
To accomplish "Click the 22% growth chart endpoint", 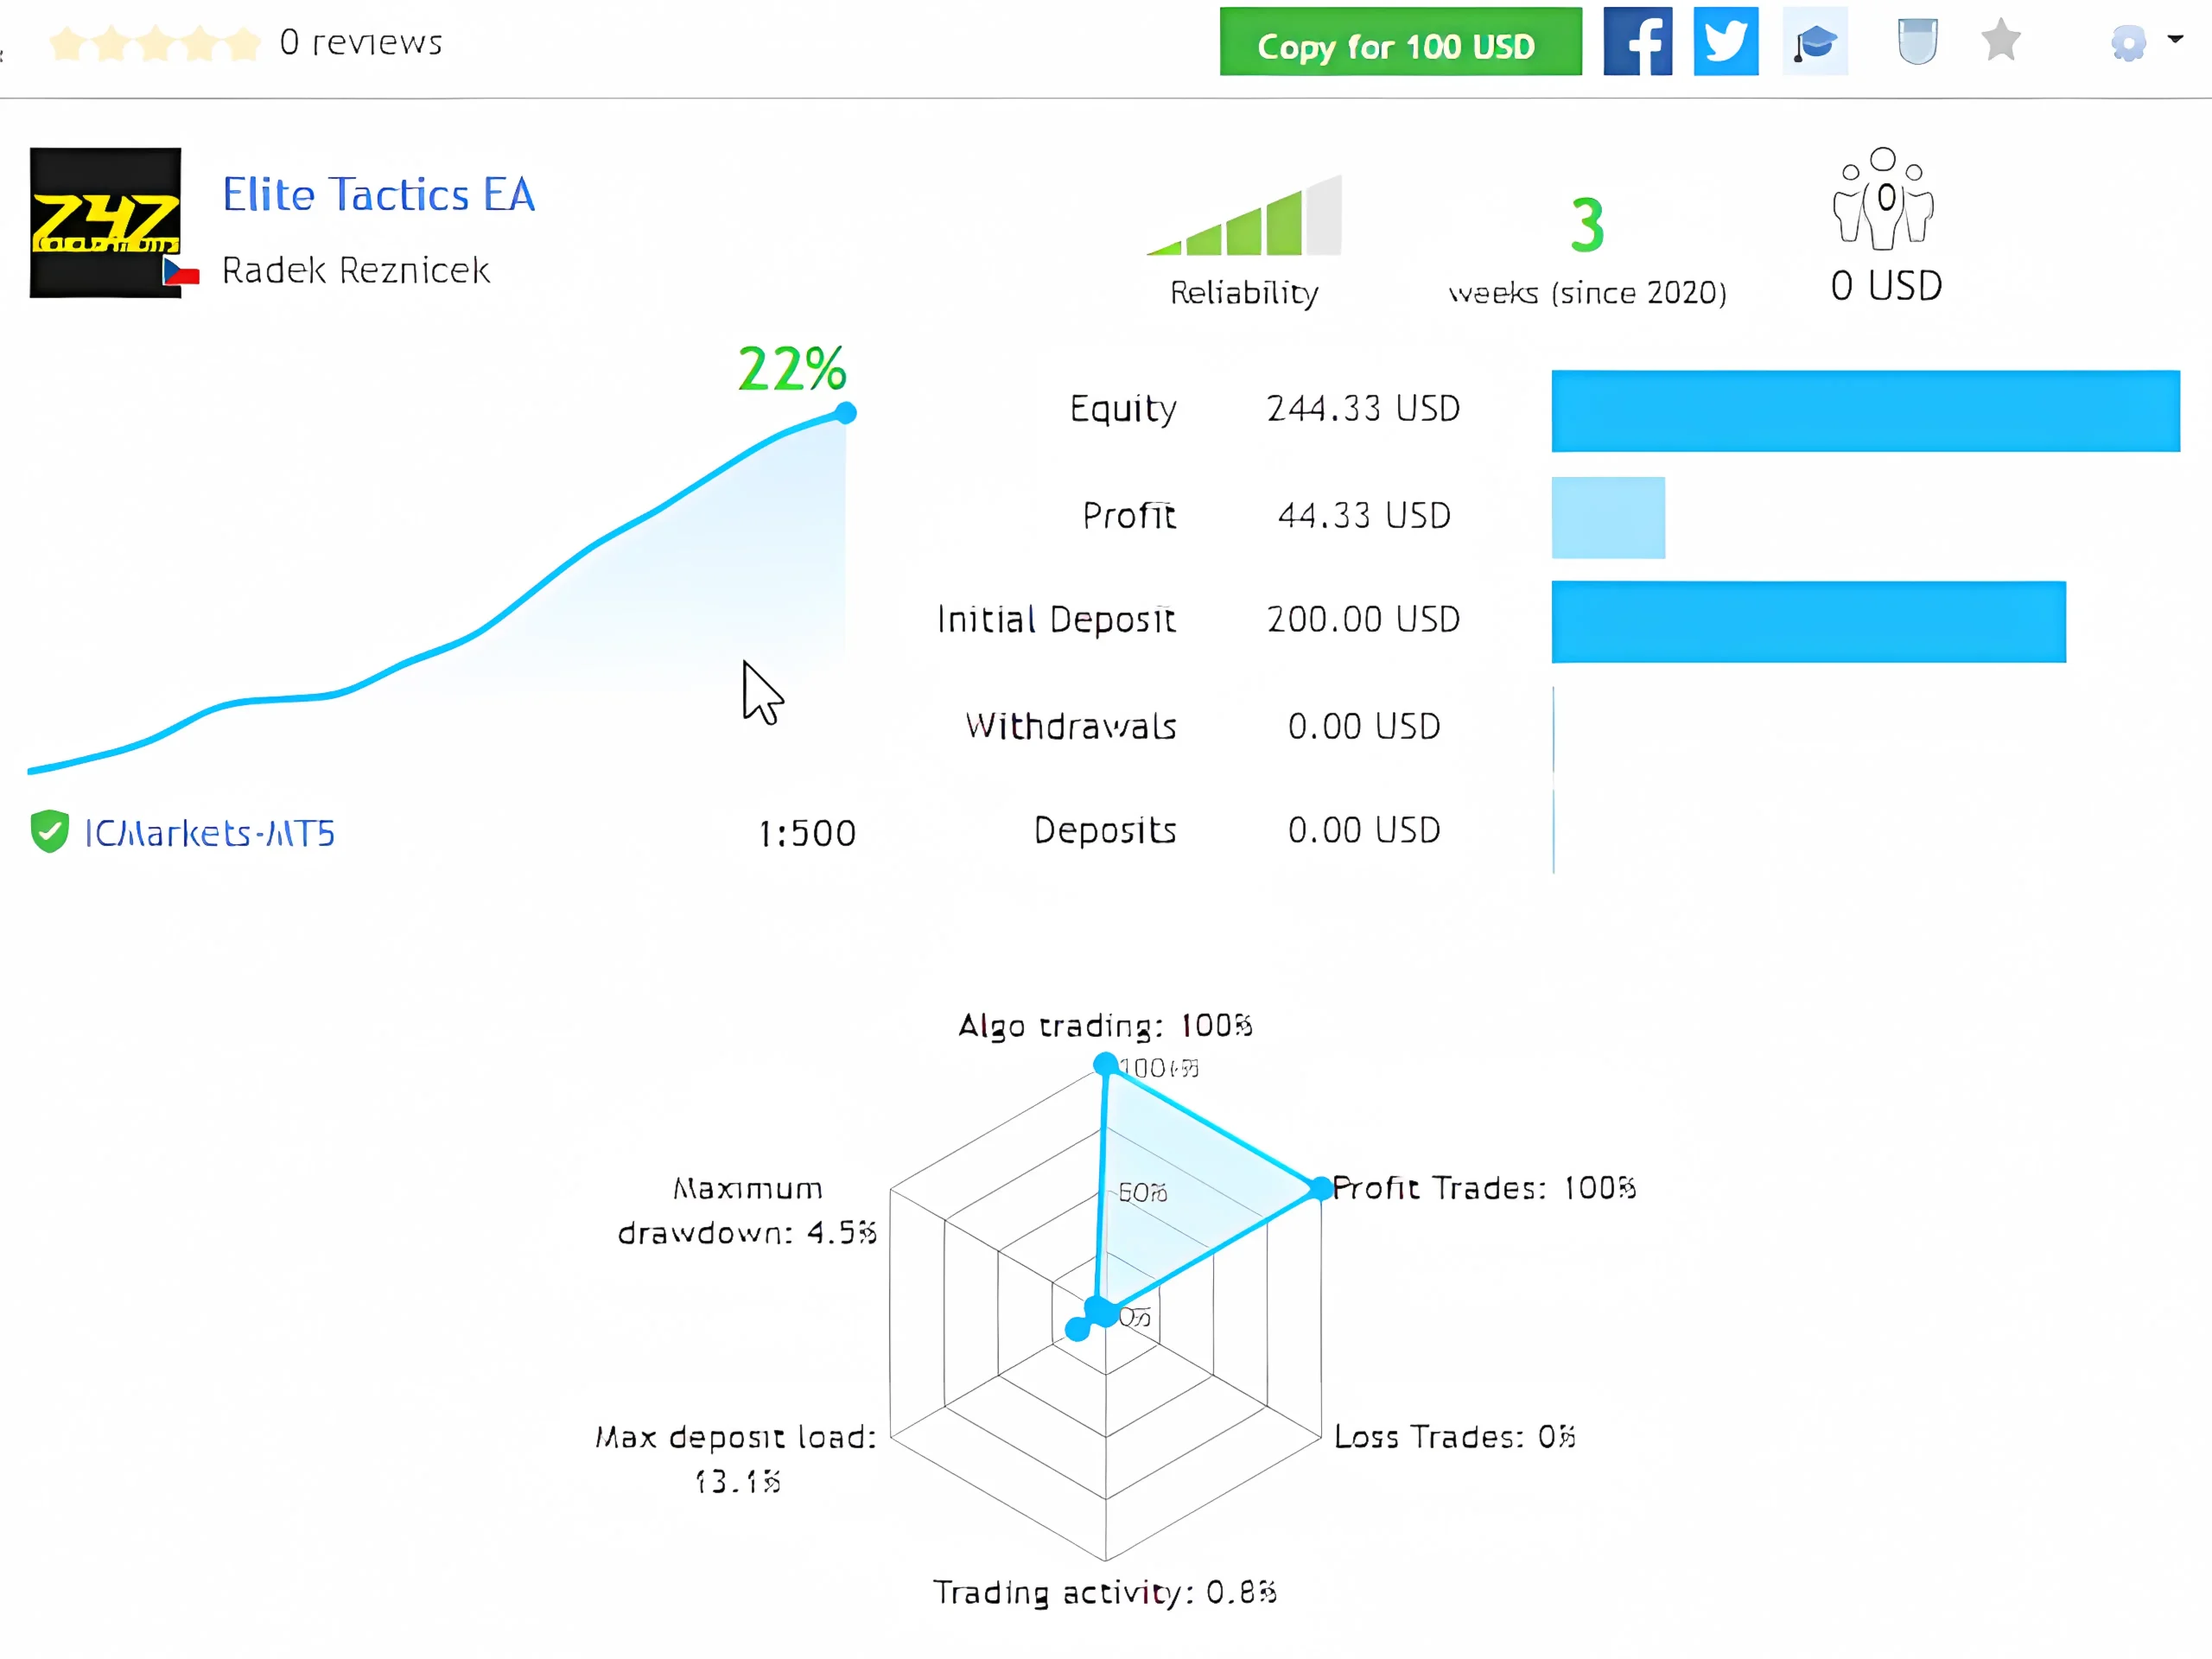I will coord(846,412).
